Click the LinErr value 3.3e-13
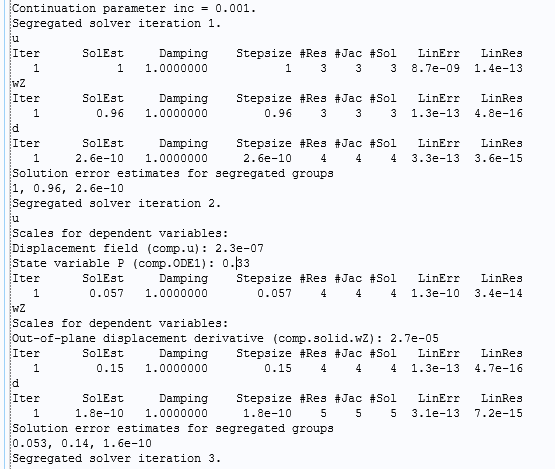 point(435,158)
